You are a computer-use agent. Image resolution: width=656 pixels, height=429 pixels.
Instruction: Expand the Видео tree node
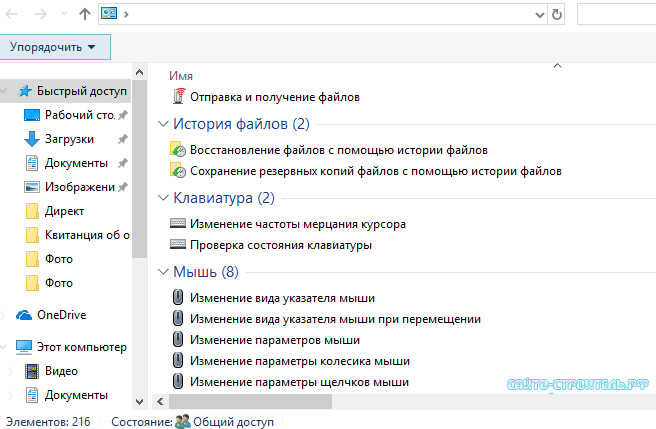click(x=11, y=371)
